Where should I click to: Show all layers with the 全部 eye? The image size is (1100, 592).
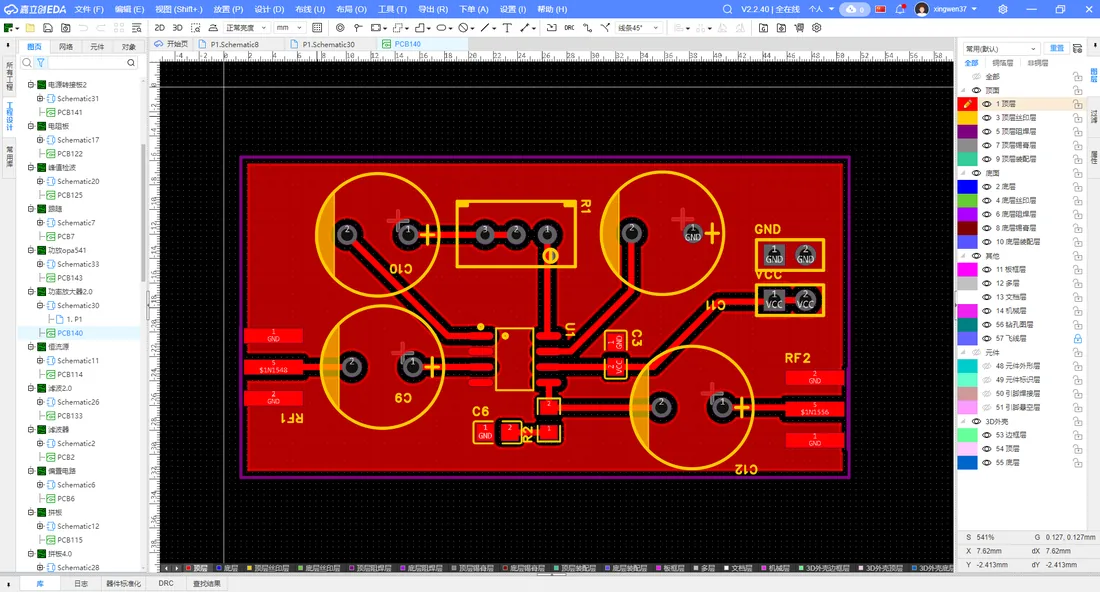[x=976, y=76]
